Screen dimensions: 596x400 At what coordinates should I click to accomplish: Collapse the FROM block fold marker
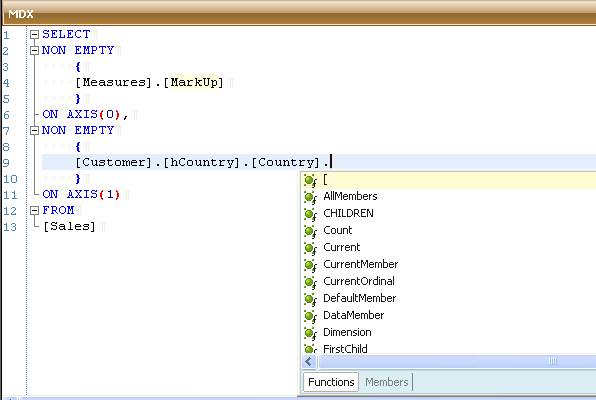point(35,210)
